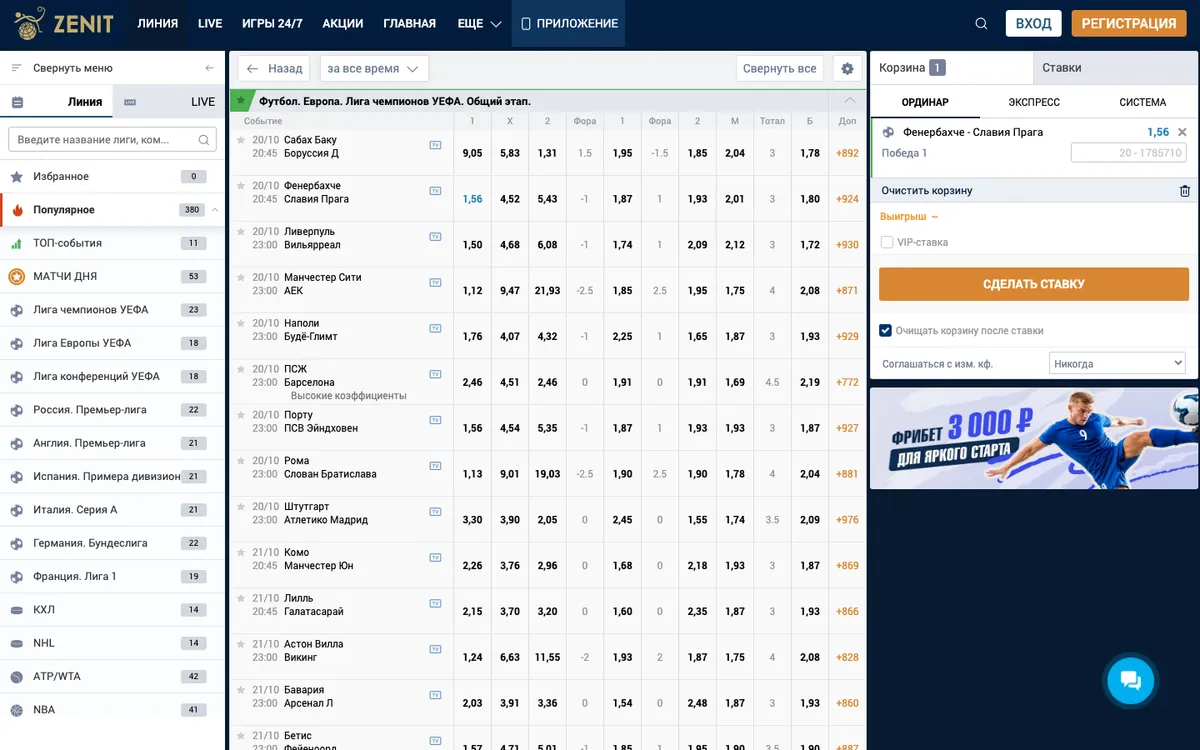Click the TV icon for Ливерпуль - Вильярреал
Viewport: 1200px width, 750px height.
pyautogui.click(x=435, y=237)
